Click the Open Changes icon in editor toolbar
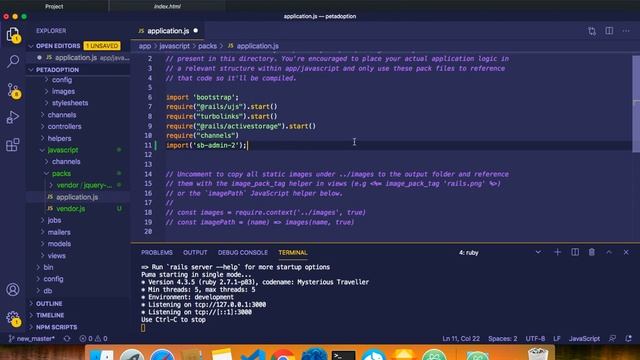 point(592,31)
